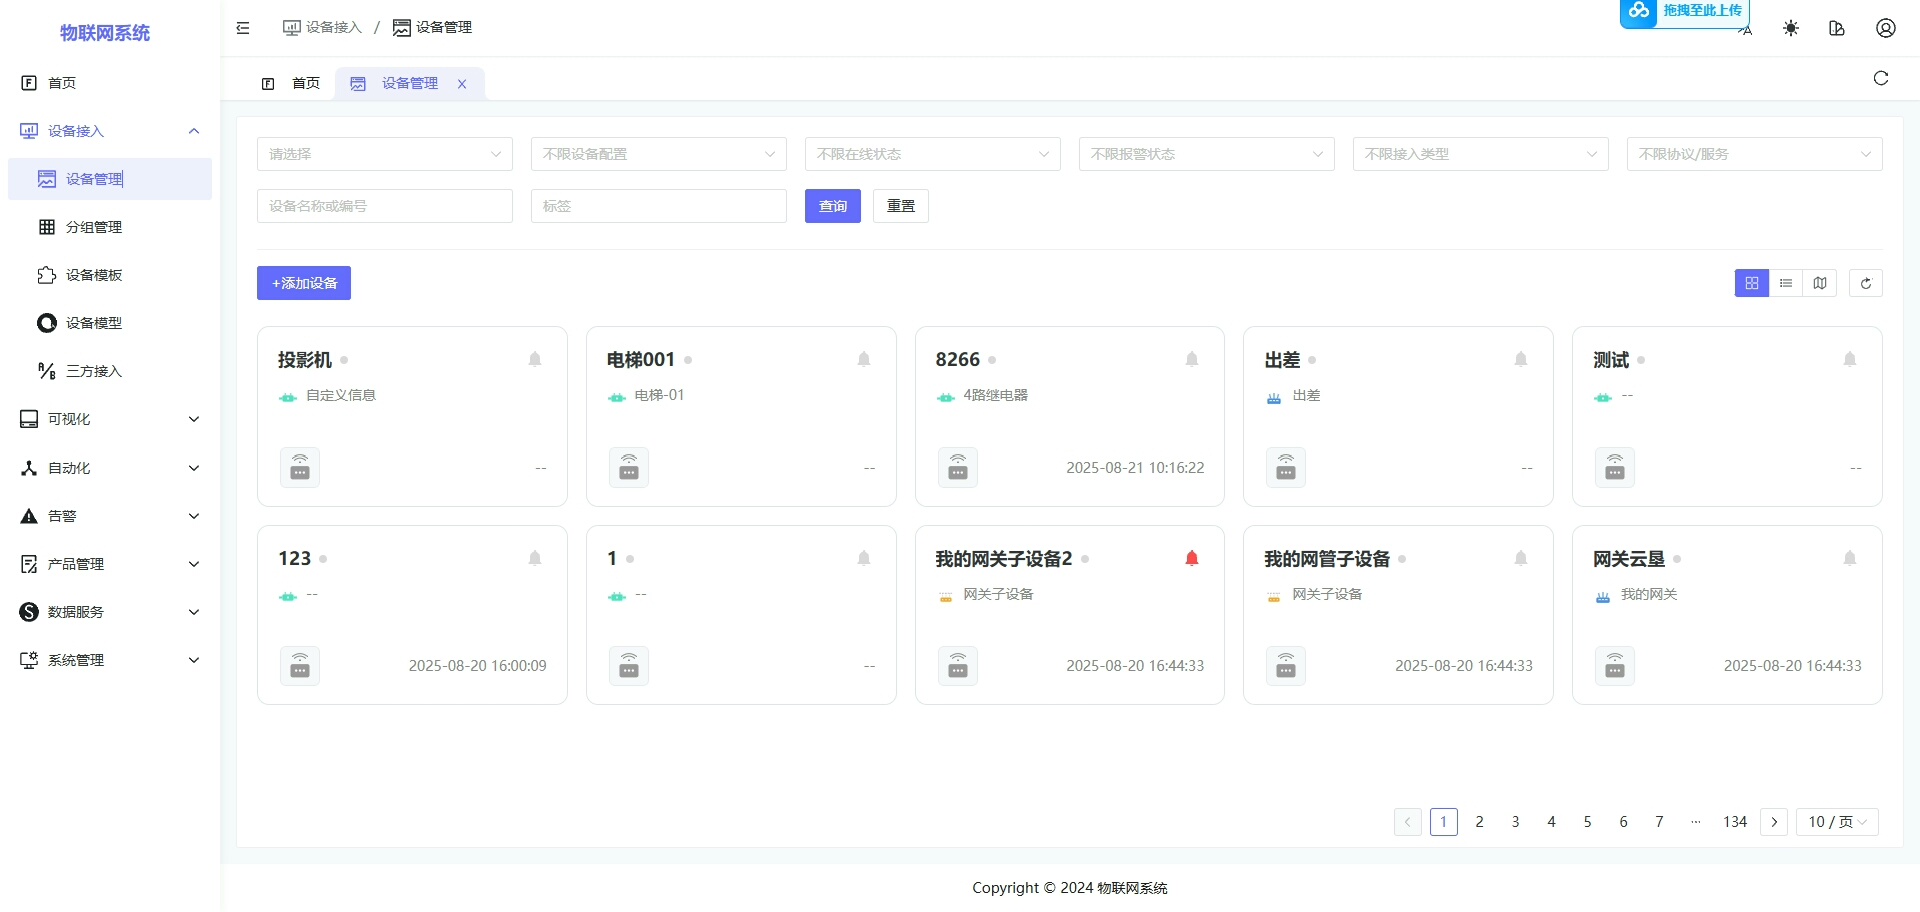The image size is (1920, 912).
Task: Click the page reload icon in tab bar
Action: 1880,79
